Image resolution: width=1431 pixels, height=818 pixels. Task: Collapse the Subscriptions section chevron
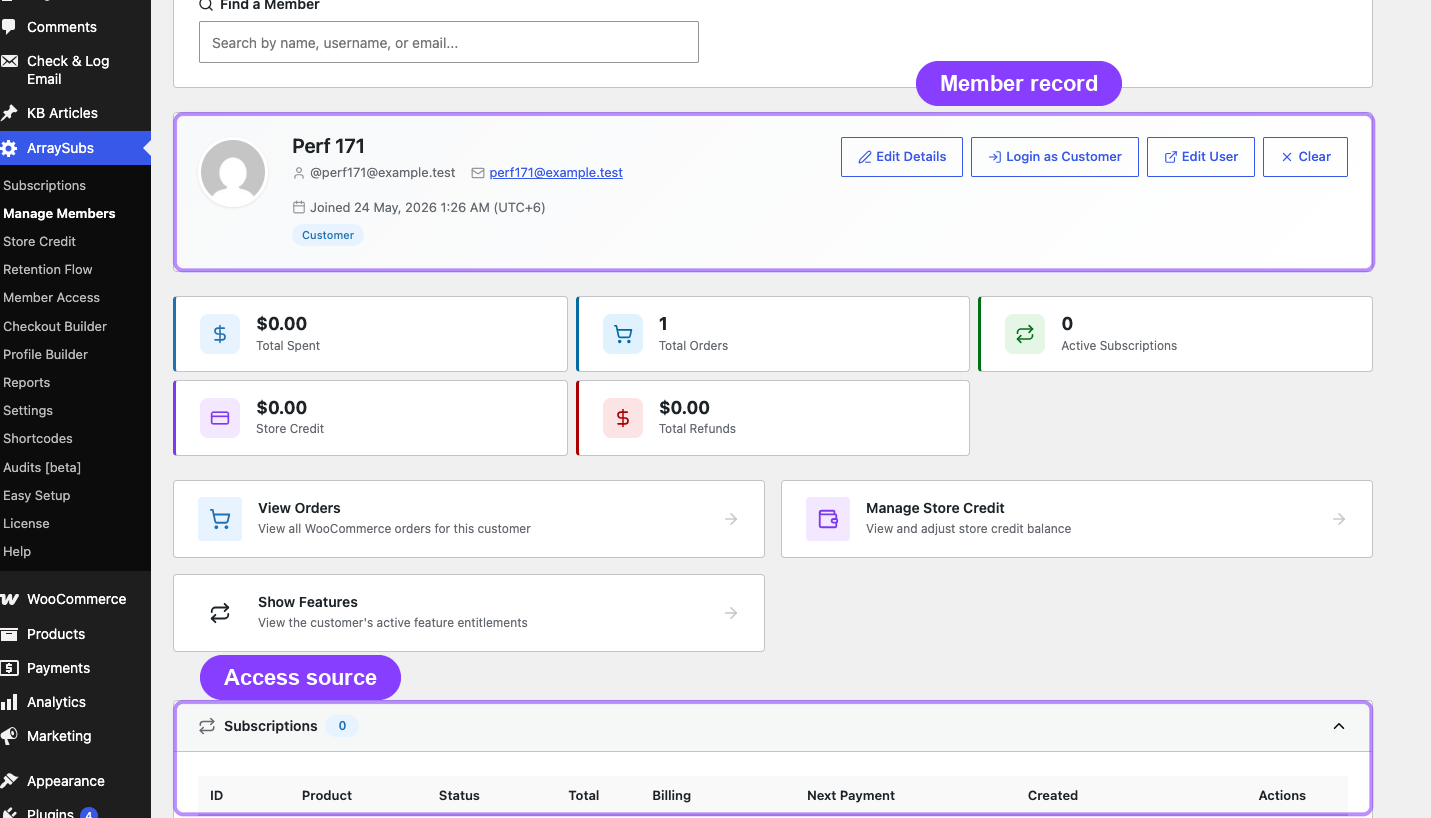tap(1339, 726)
